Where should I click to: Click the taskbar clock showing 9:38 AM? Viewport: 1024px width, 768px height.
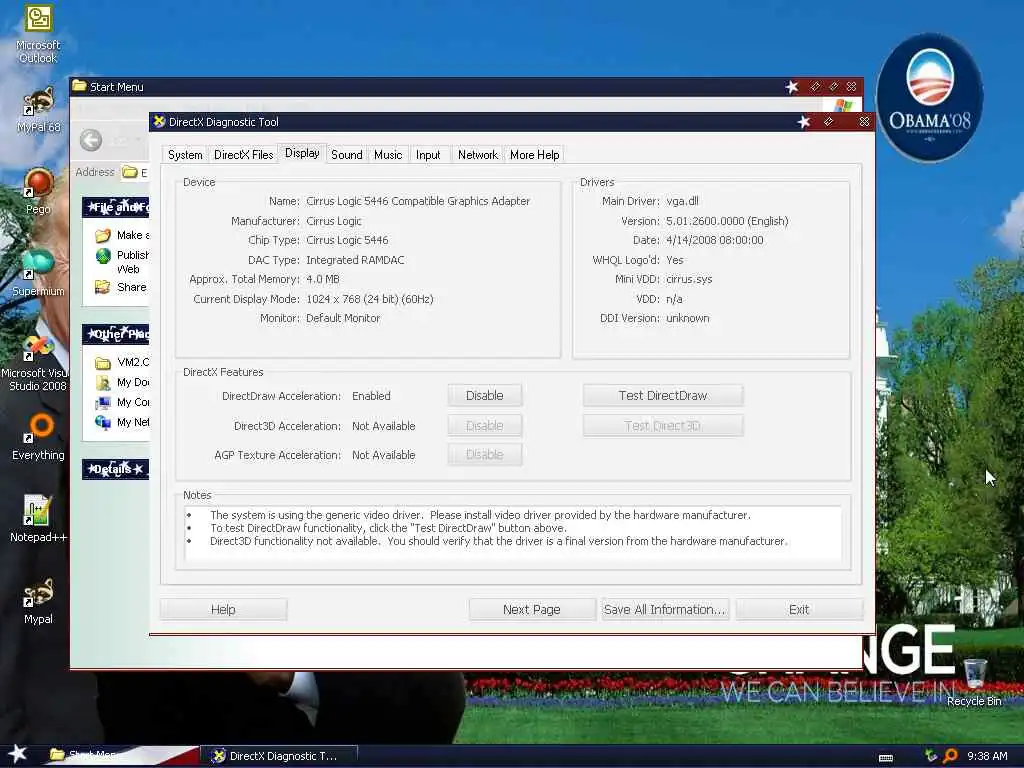point(987,756)
